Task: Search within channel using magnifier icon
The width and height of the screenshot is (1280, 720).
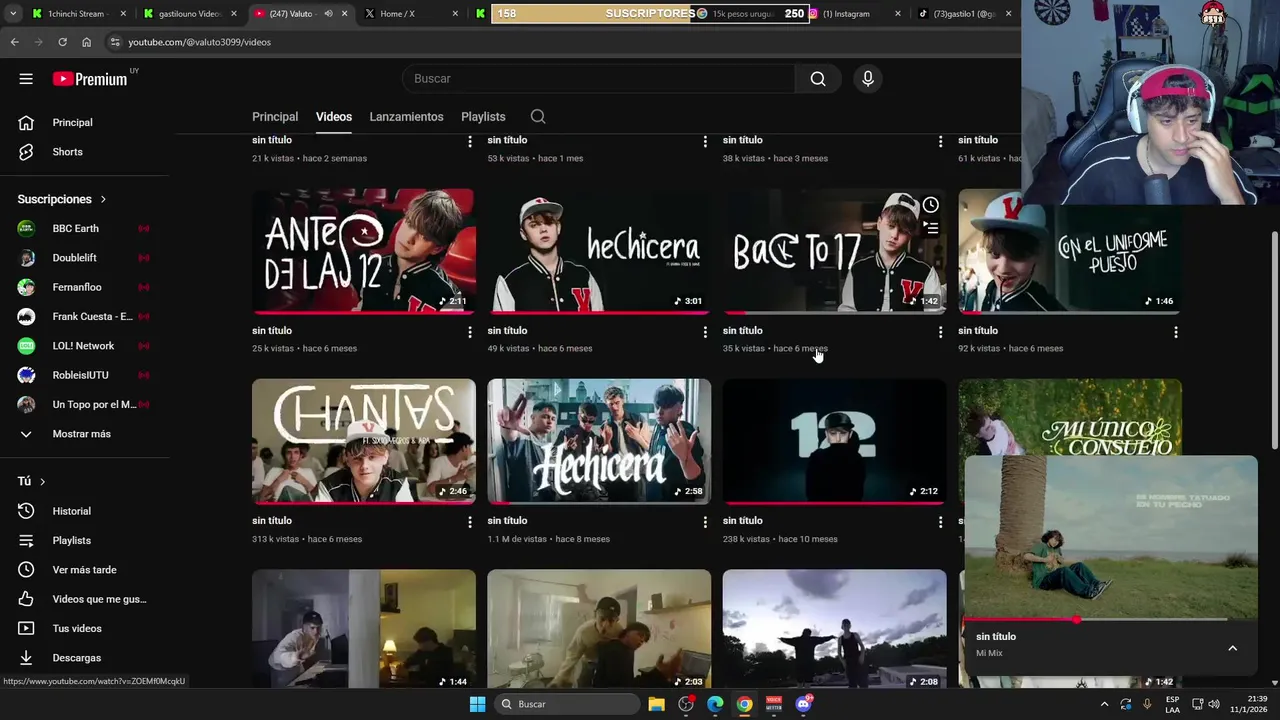Action: 538,117
